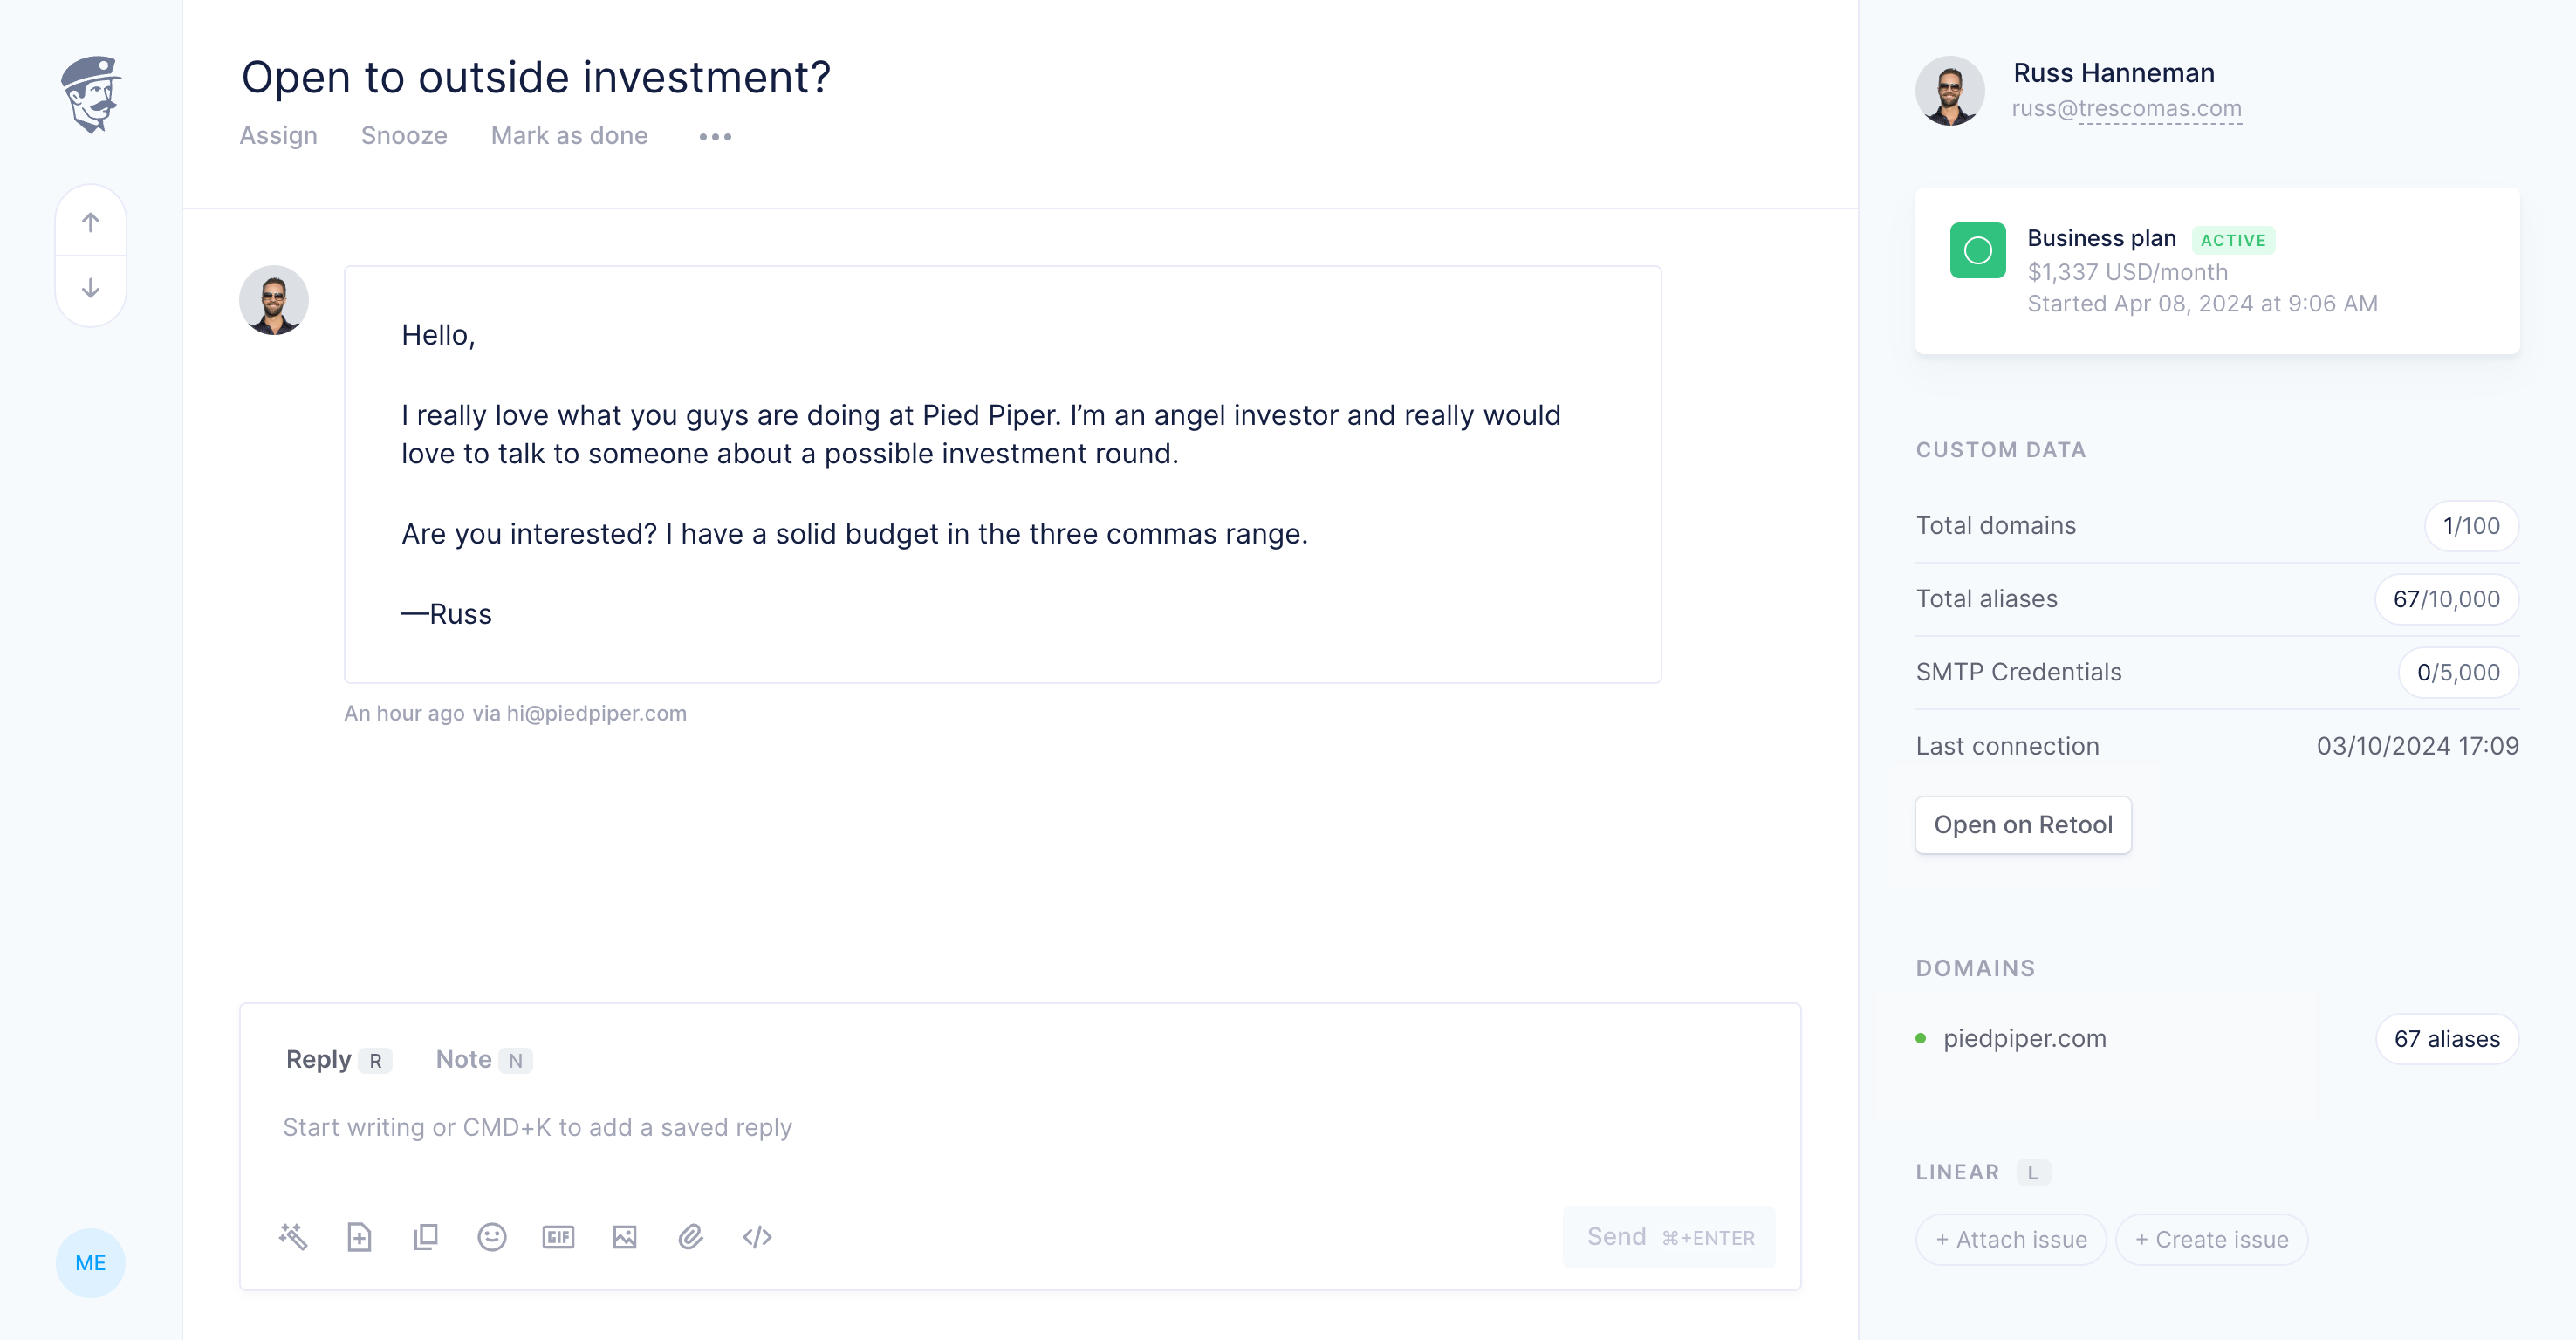Open the Assign menu

click(278, 136)
